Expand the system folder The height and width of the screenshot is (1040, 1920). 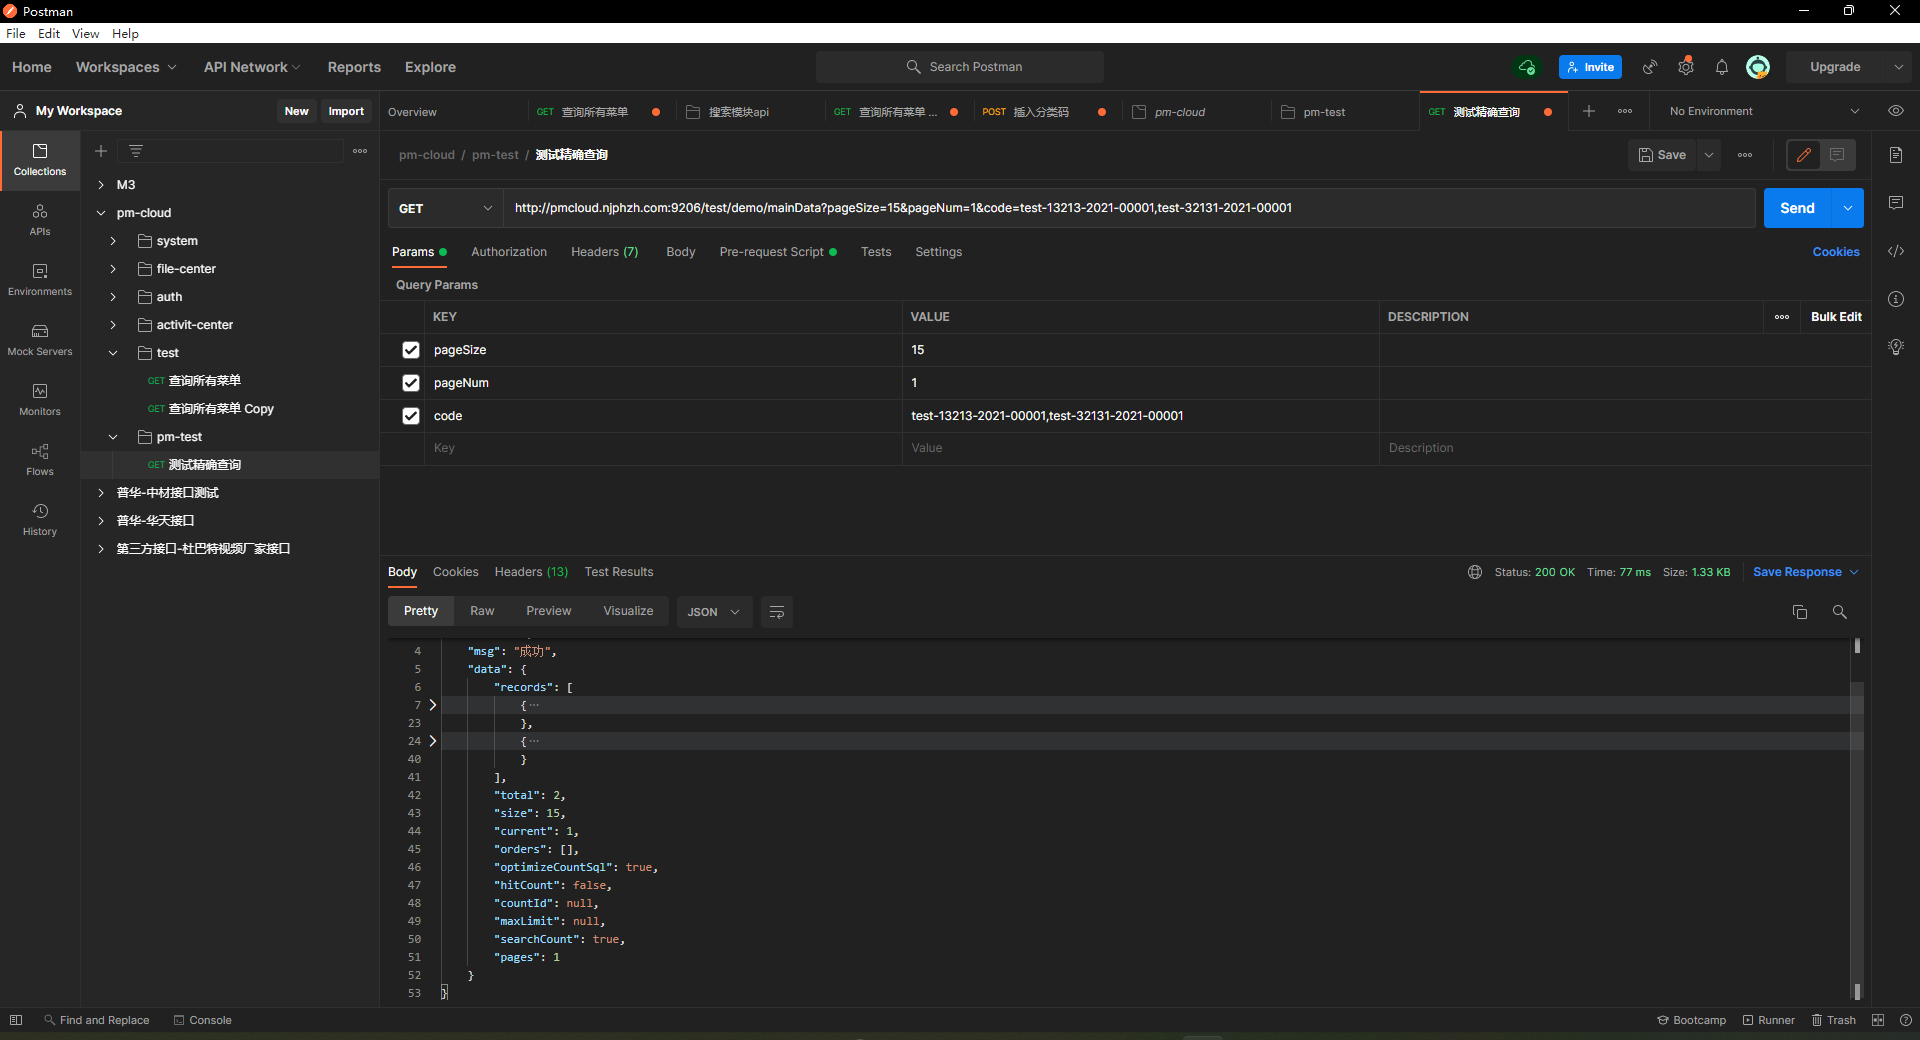click(x=113, y=241)
